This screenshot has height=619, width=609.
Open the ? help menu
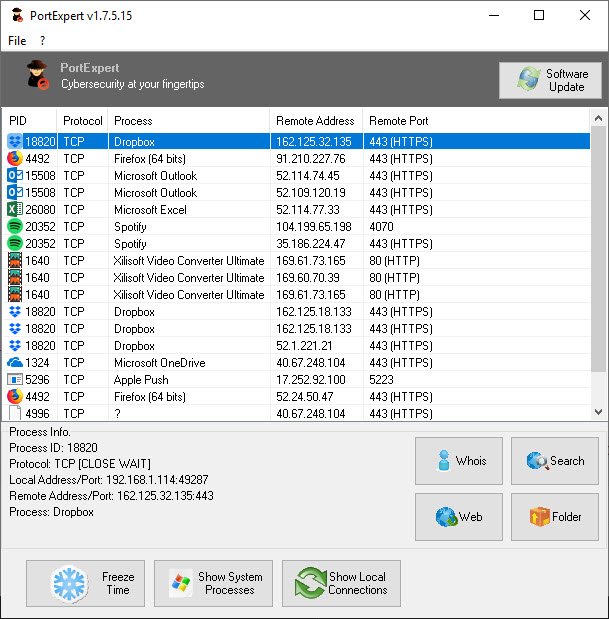pyautogui.click(x=42, y=41)
